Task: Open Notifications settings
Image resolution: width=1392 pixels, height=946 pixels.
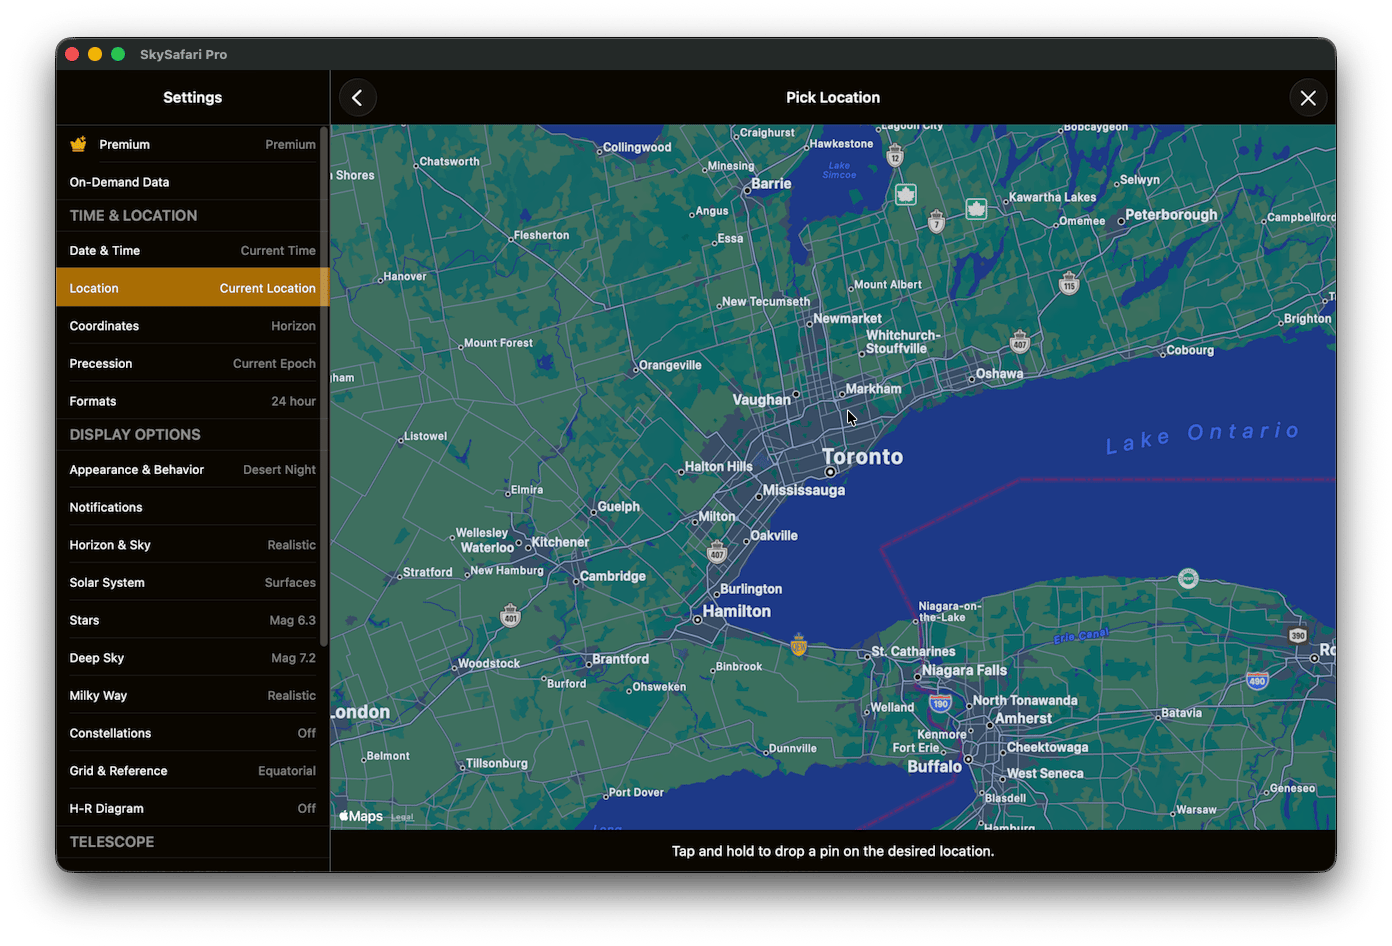Action: click(x=192, y=507)
